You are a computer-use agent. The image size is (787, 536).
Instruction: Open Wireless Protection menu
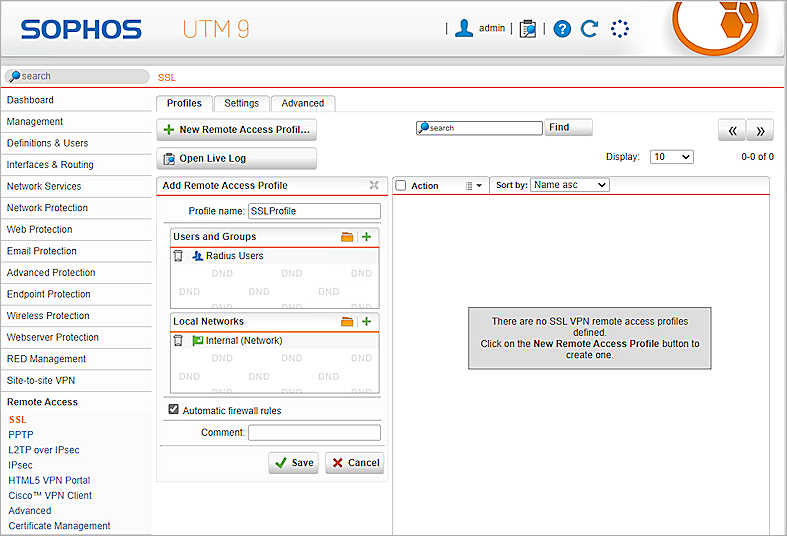pyautogui.click(x=76, y=316)
